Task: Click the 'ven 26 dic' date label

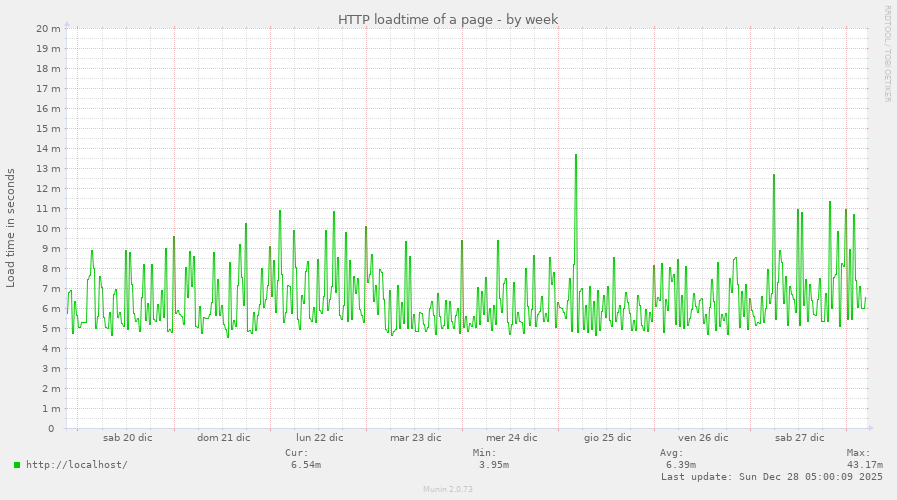Action: click(x=703, y=438)
